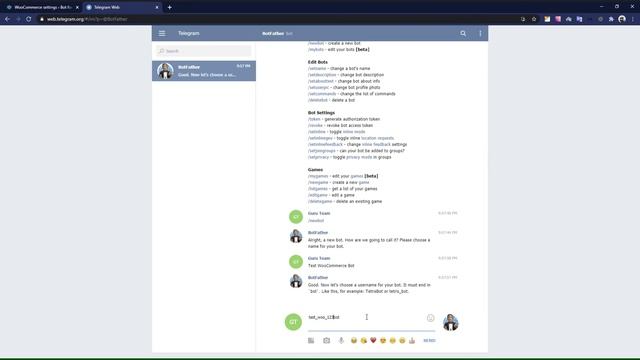
Task: Insert the first grinning face emoji
Action: [x=353, y=340]
